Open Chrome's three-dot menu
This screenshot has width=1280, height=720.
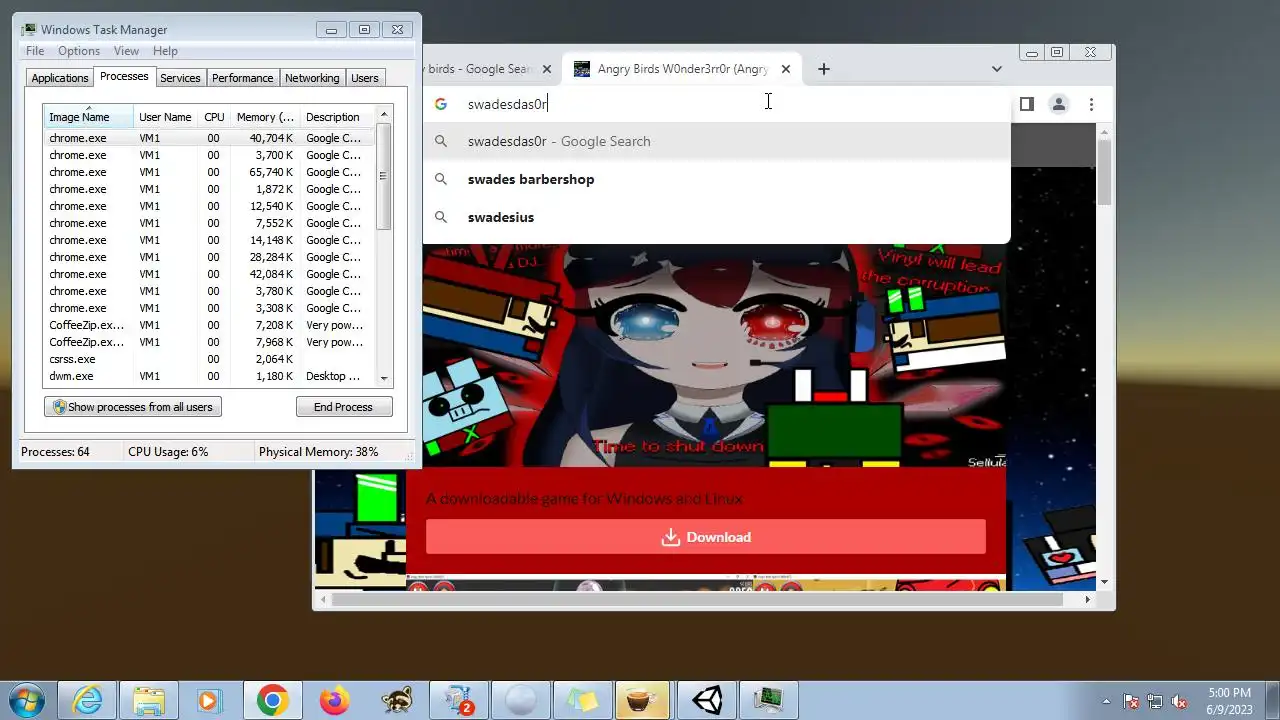(1091, 104)
